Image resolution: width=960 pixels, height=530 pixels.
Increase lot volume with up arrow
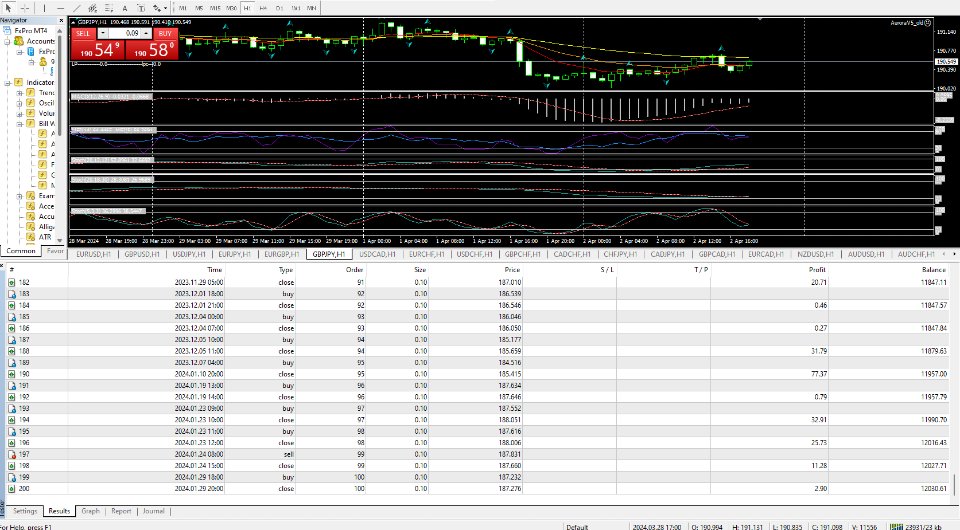coord(146,34)
